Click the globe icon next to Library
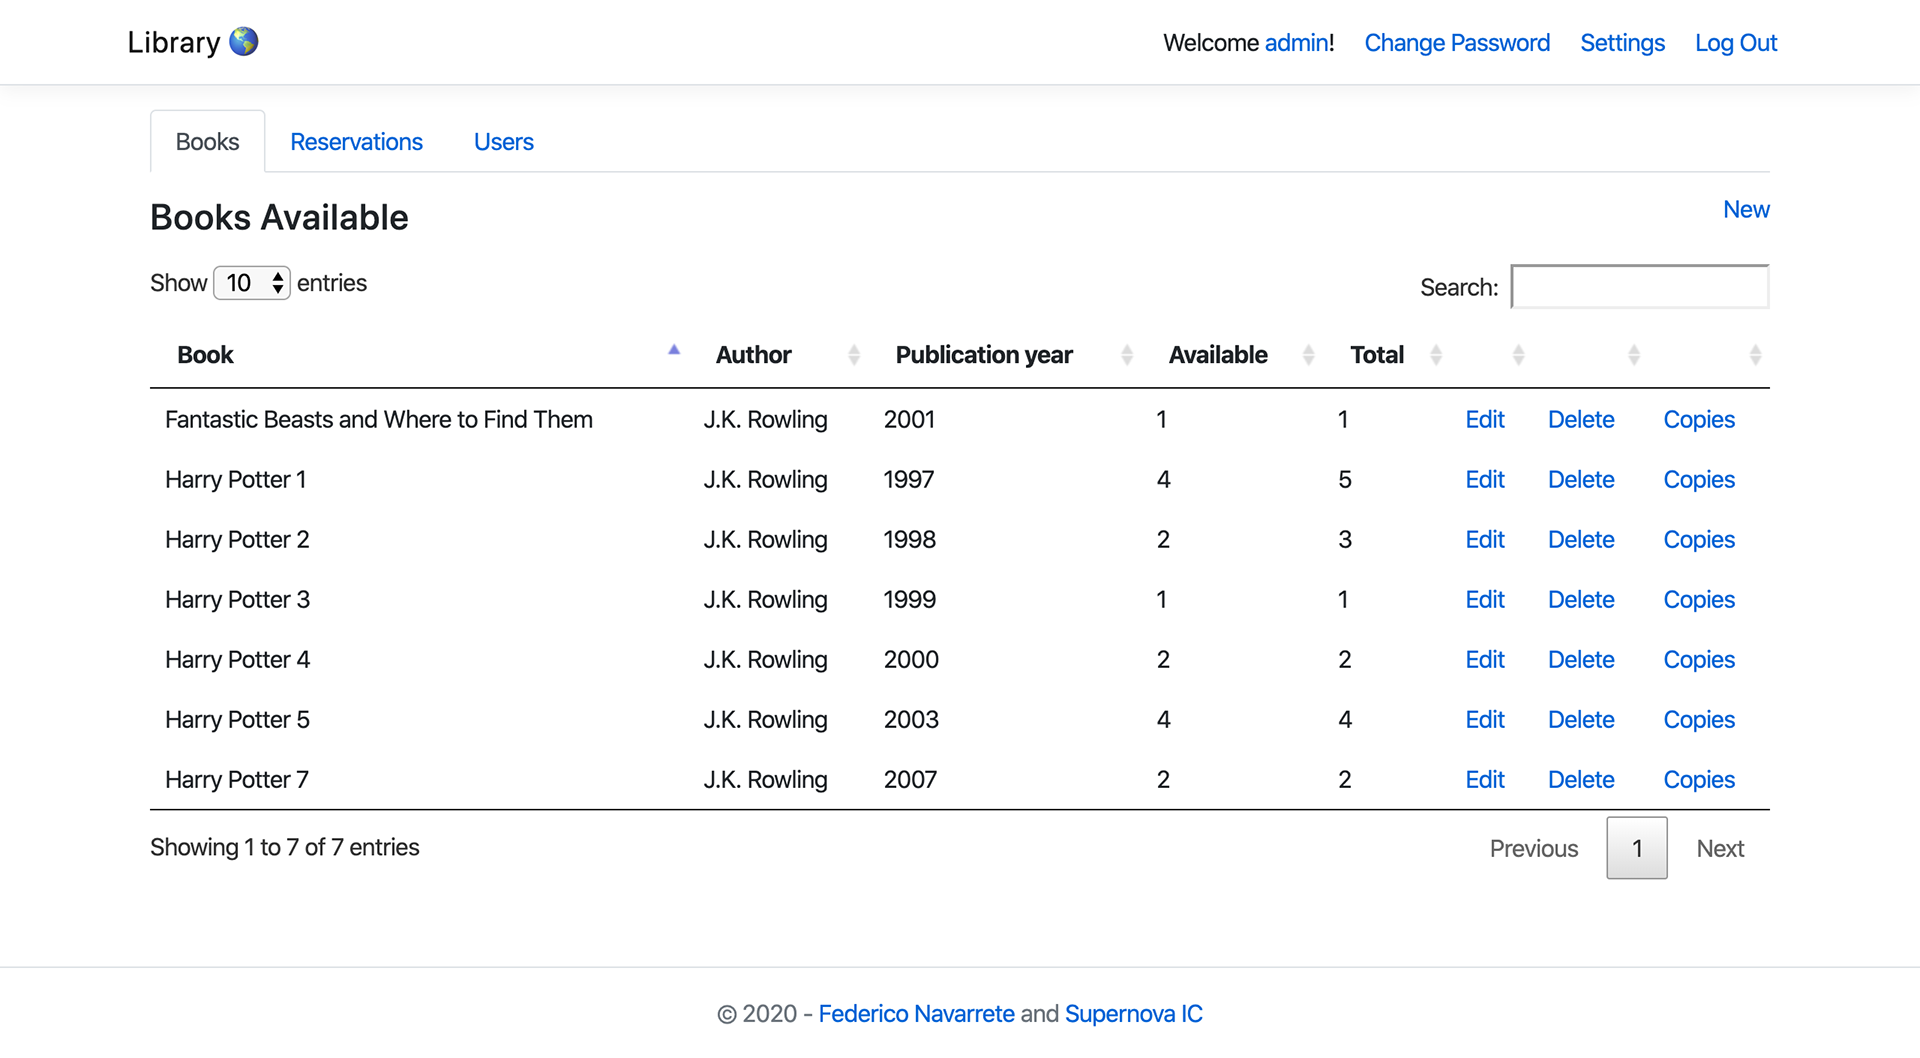This screenshot has height=1058, width=1920. click(x=243, y=41)
